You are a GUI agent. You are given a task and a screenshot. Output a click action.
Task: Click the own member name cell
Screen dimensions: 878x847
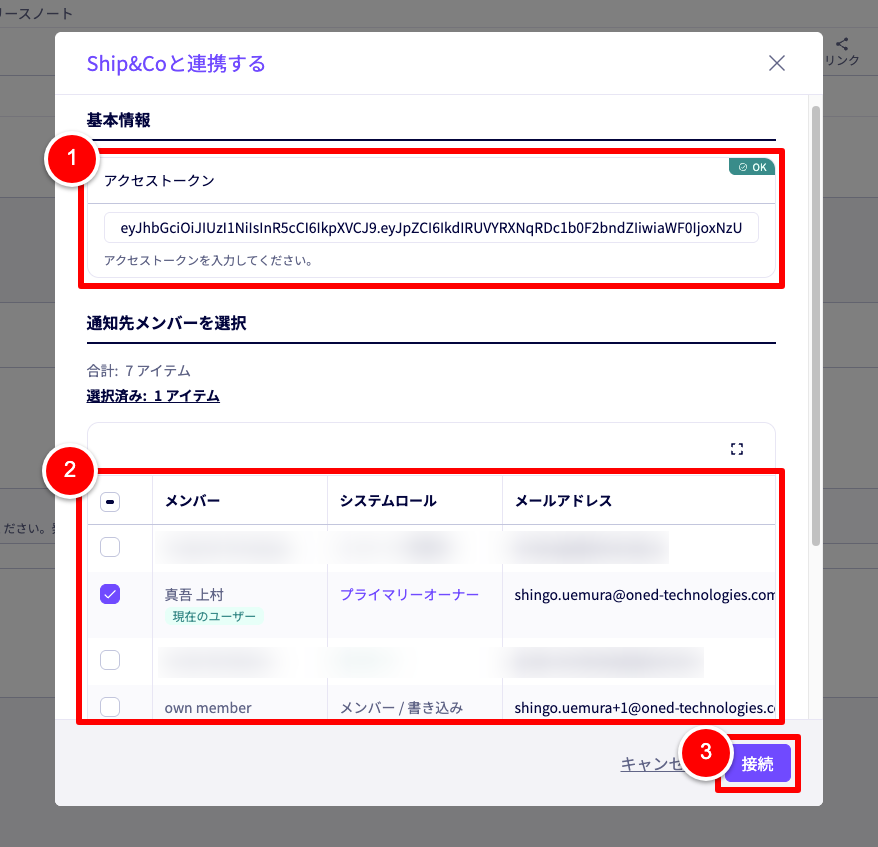[208, 708]
